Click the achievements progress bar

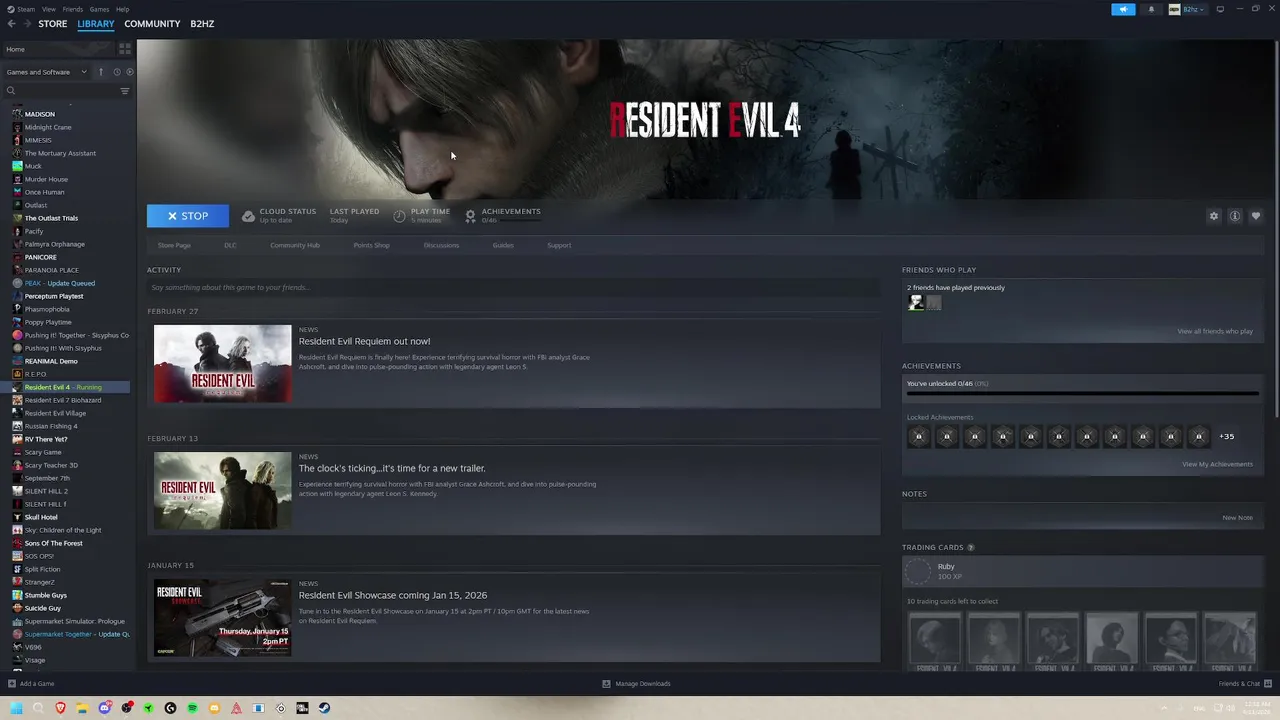click(1082, 393)
